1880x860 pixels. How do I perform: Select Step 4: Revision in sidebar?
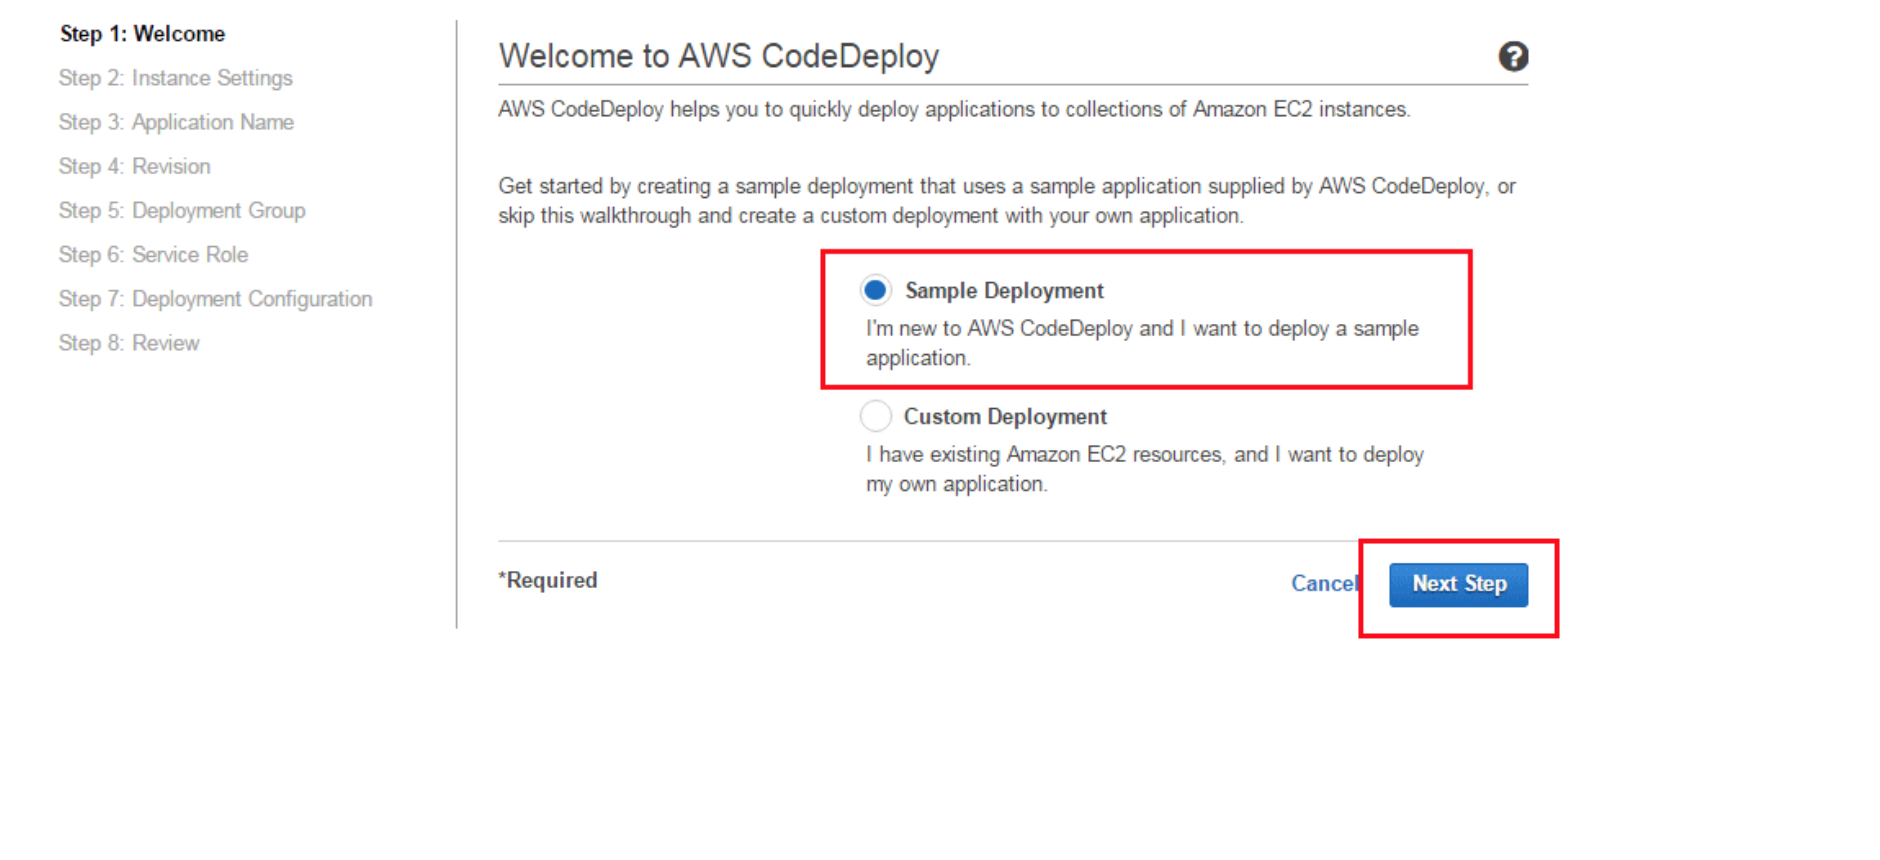pyautogui.click(x=134, y=166)
